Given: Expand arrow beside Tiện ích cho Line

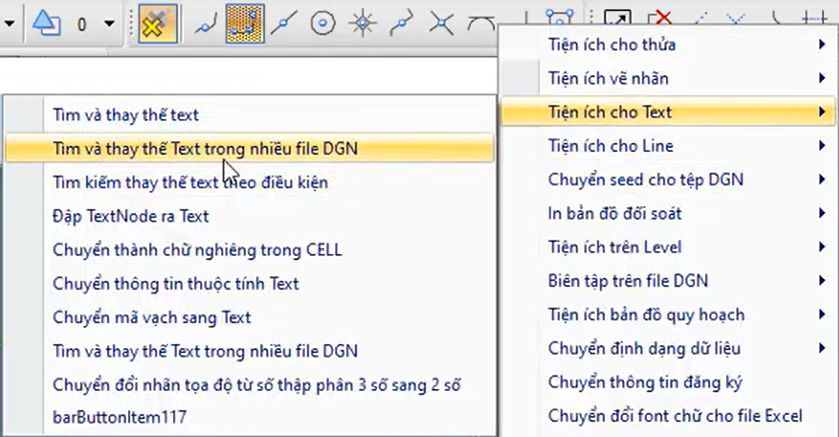Looking at the screenshot, I should (x=822, y=145).
